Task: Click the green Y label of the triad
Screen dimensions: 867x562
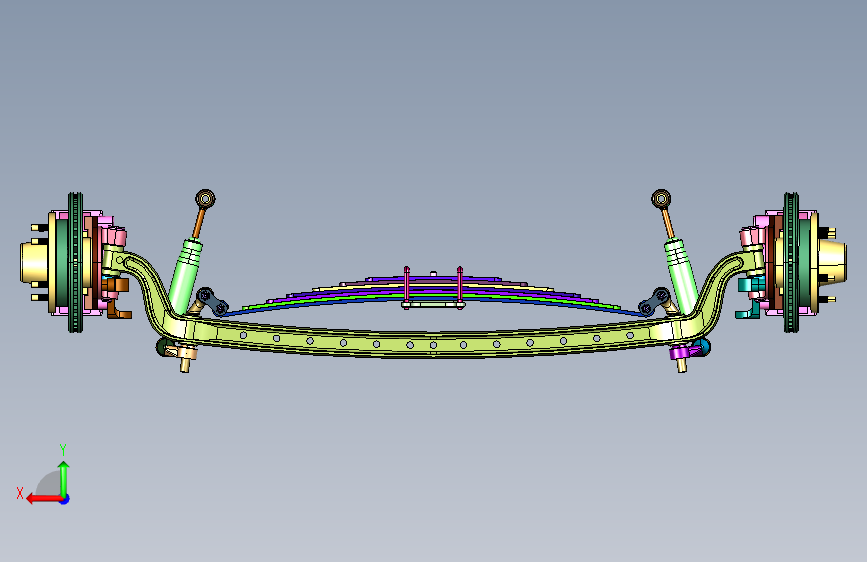Action: [x=63, y=450]
